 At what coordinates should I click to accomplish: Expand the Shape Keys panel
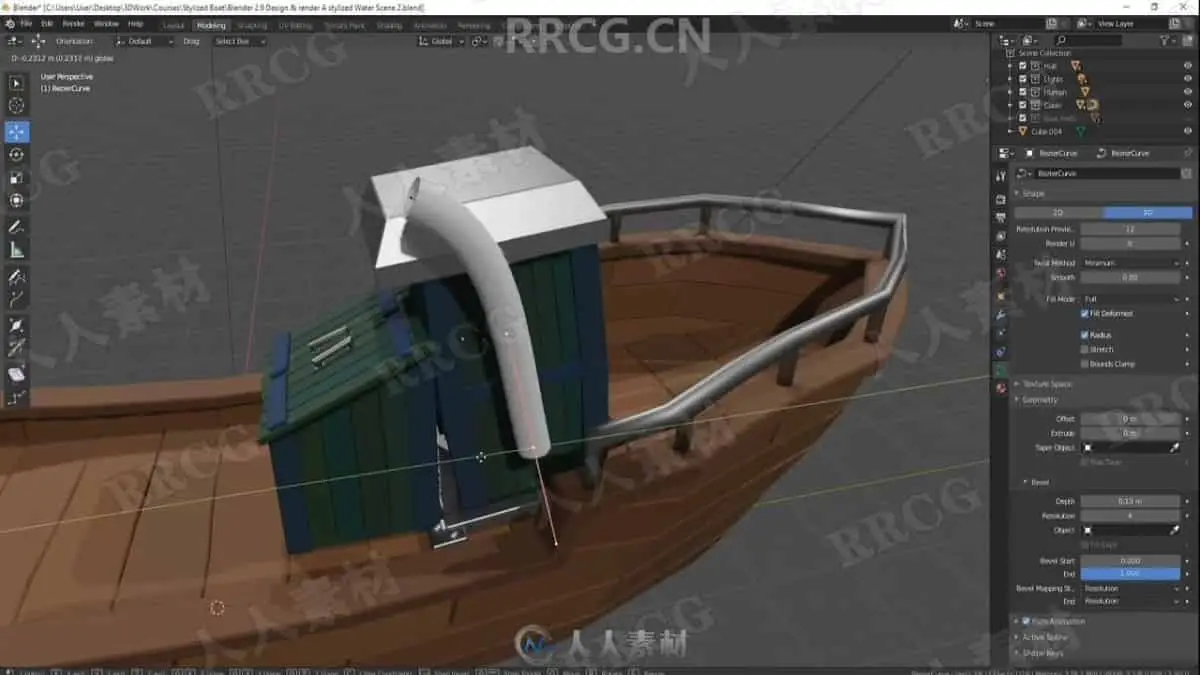click(1043, 653)
